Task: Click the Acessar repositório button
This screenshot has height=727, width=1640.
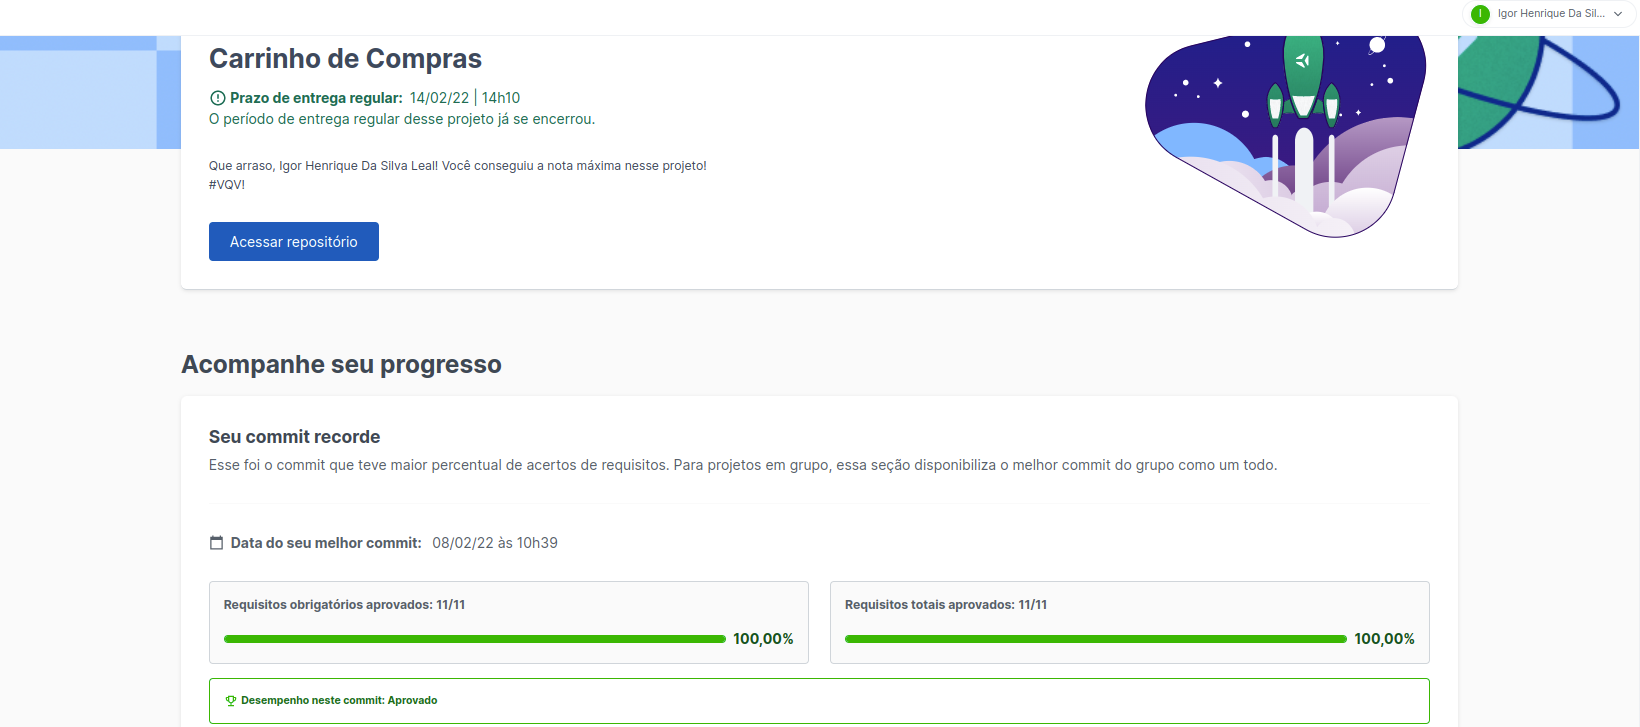Action: tap(294, 241)
